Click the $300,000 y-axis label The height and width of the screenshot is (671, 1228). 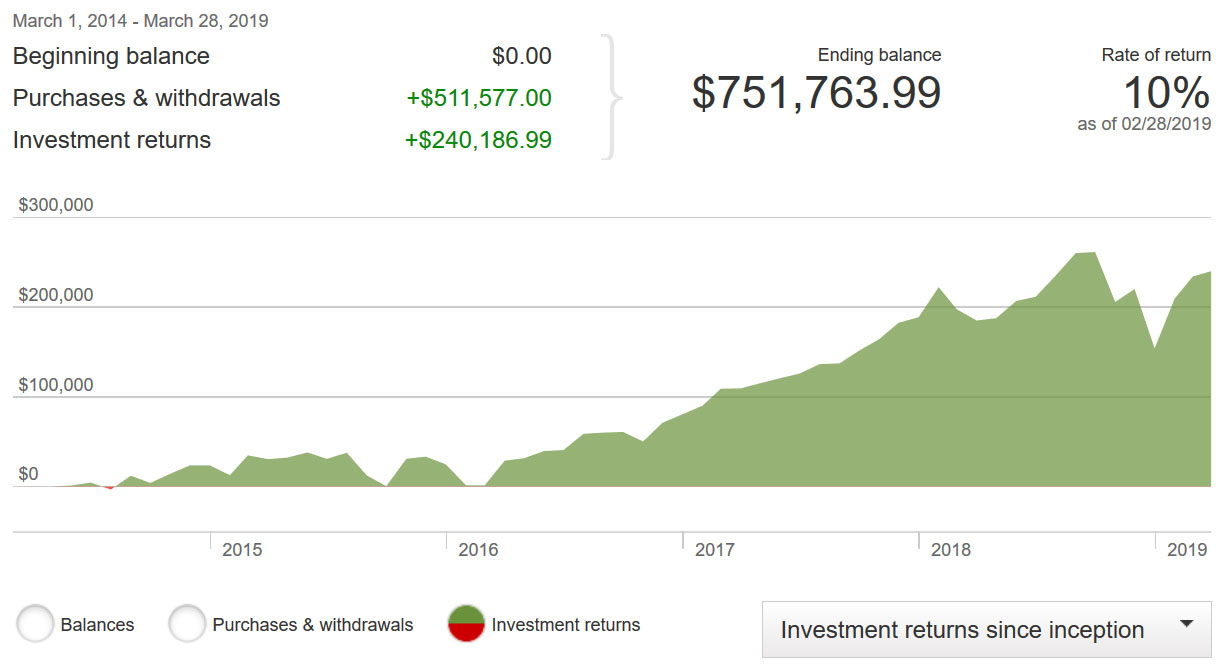point(56,205)
